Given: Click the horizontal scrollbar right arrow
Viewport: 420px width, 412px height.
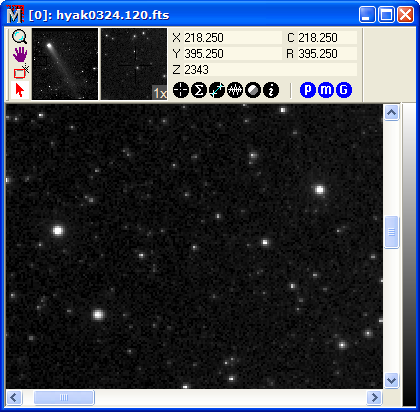Looking at the screenshot, I should pos(374,397).
